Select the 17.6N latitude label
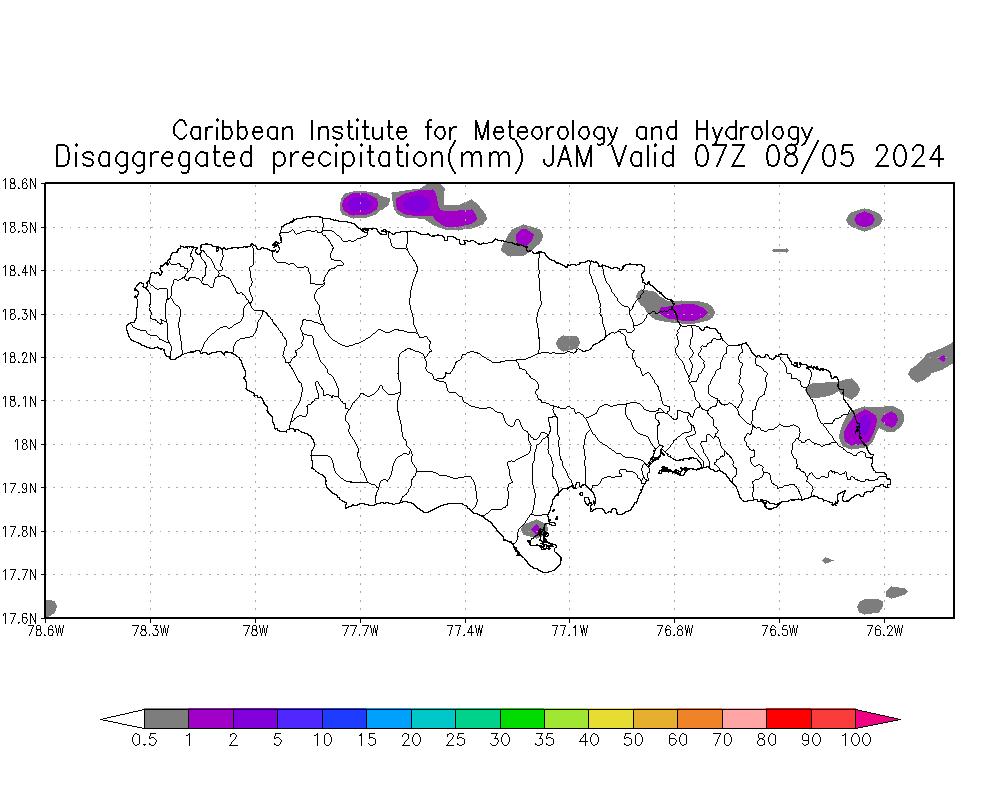The height and width of the screenshot is (800, 1000). click(19, 617)
